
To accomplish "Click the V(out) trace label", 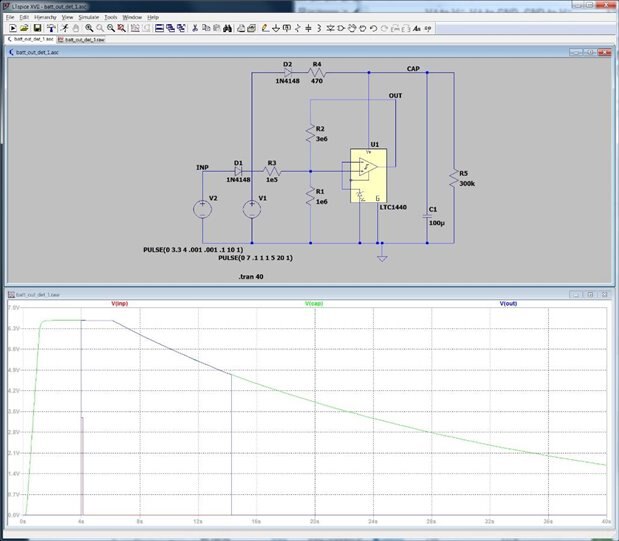I will point(508,303).
